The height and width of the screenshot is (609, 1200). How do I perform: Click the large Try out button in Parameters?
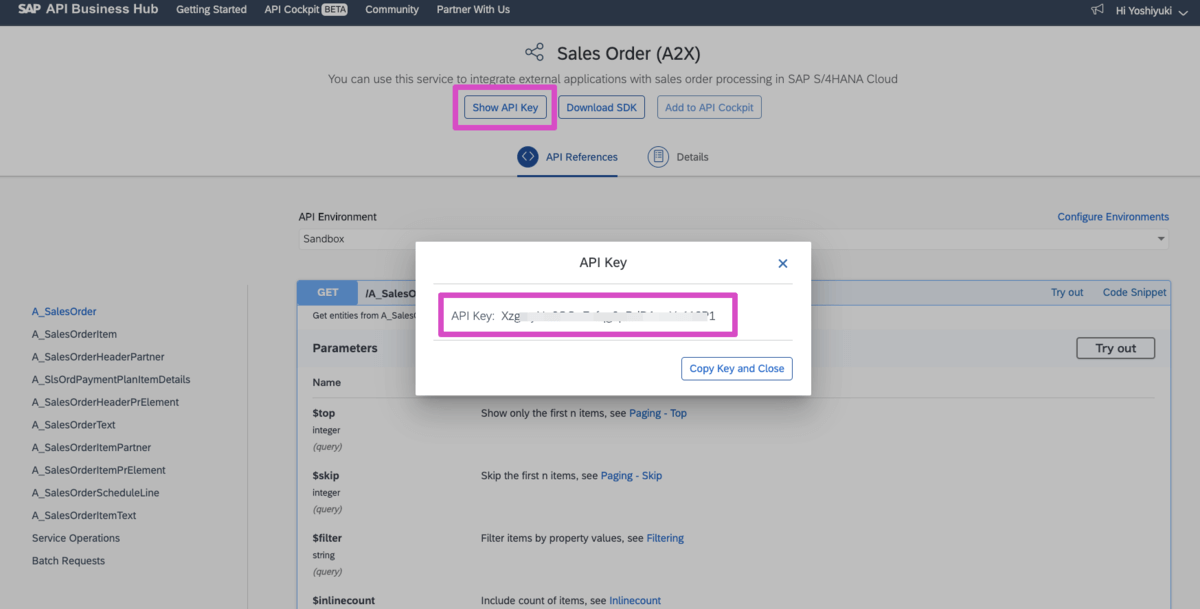[x=1115, y=348]
